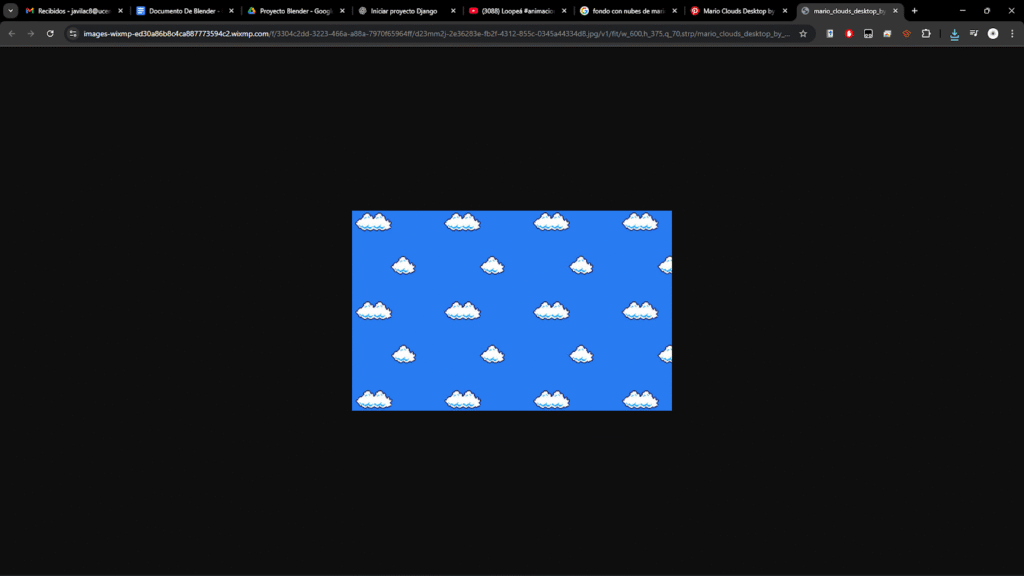Open the media controls icon
This screenshot has width=1024, height=576.
pos(974,33)
